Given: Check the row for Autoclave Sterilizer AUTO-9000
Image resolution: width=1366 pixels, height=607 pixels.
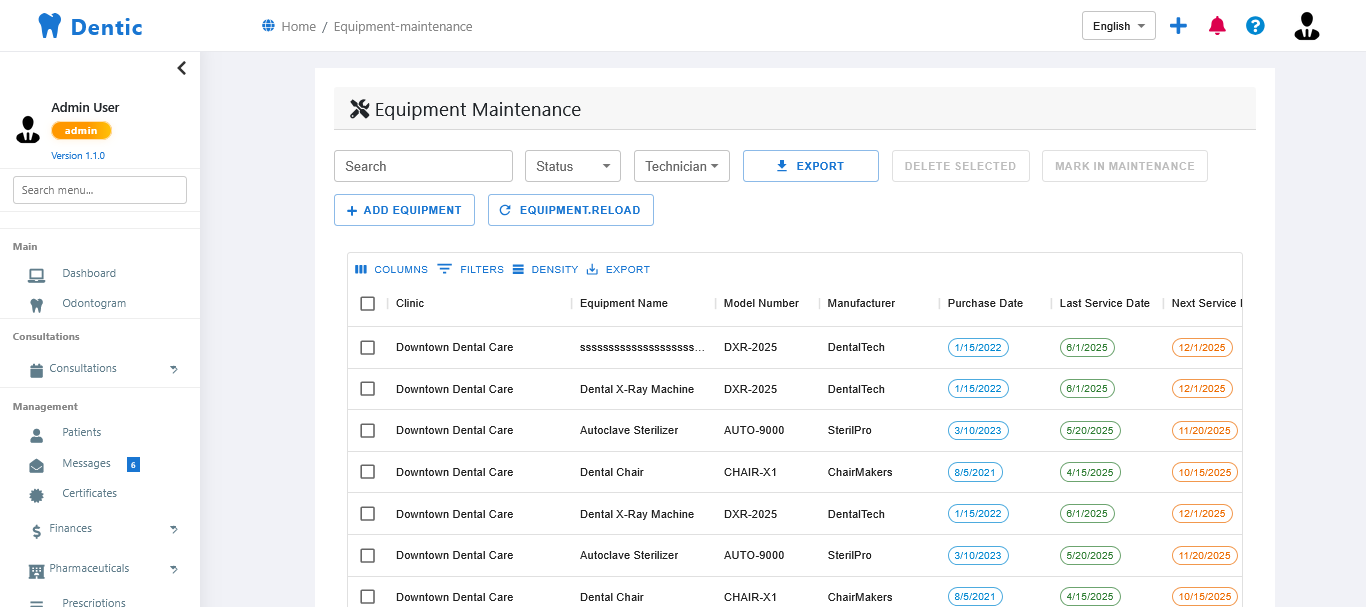Looking at the screenshot, I should 367,430.
